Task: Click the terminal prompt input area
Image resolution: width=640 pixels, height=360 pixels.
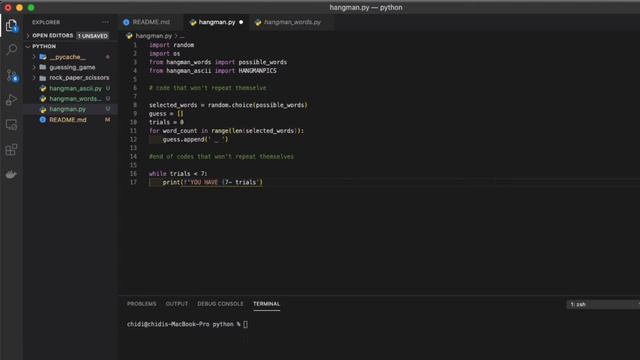Action: pos(245,324)
